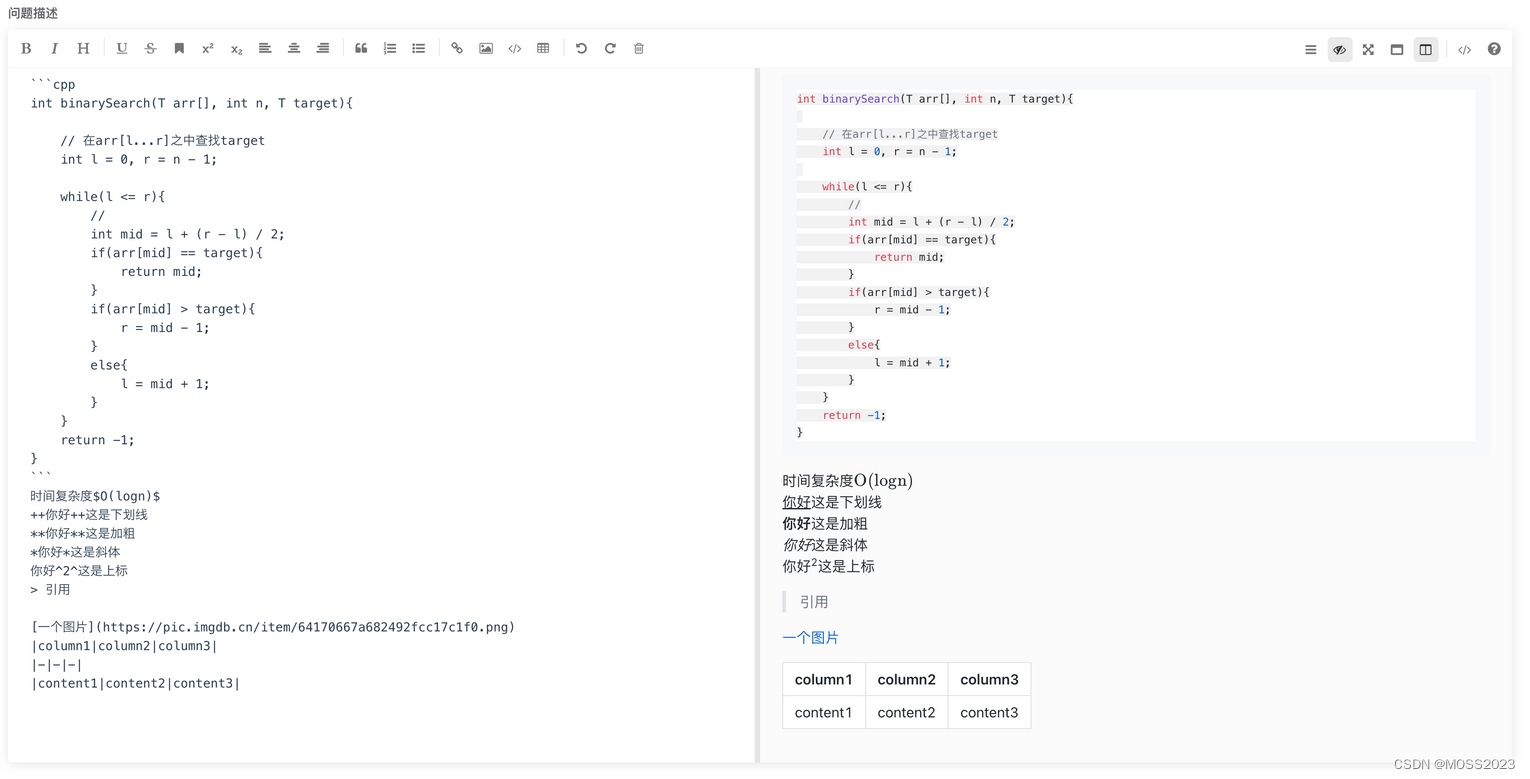View HTML source with the code icon

(x=1464, y=49)
